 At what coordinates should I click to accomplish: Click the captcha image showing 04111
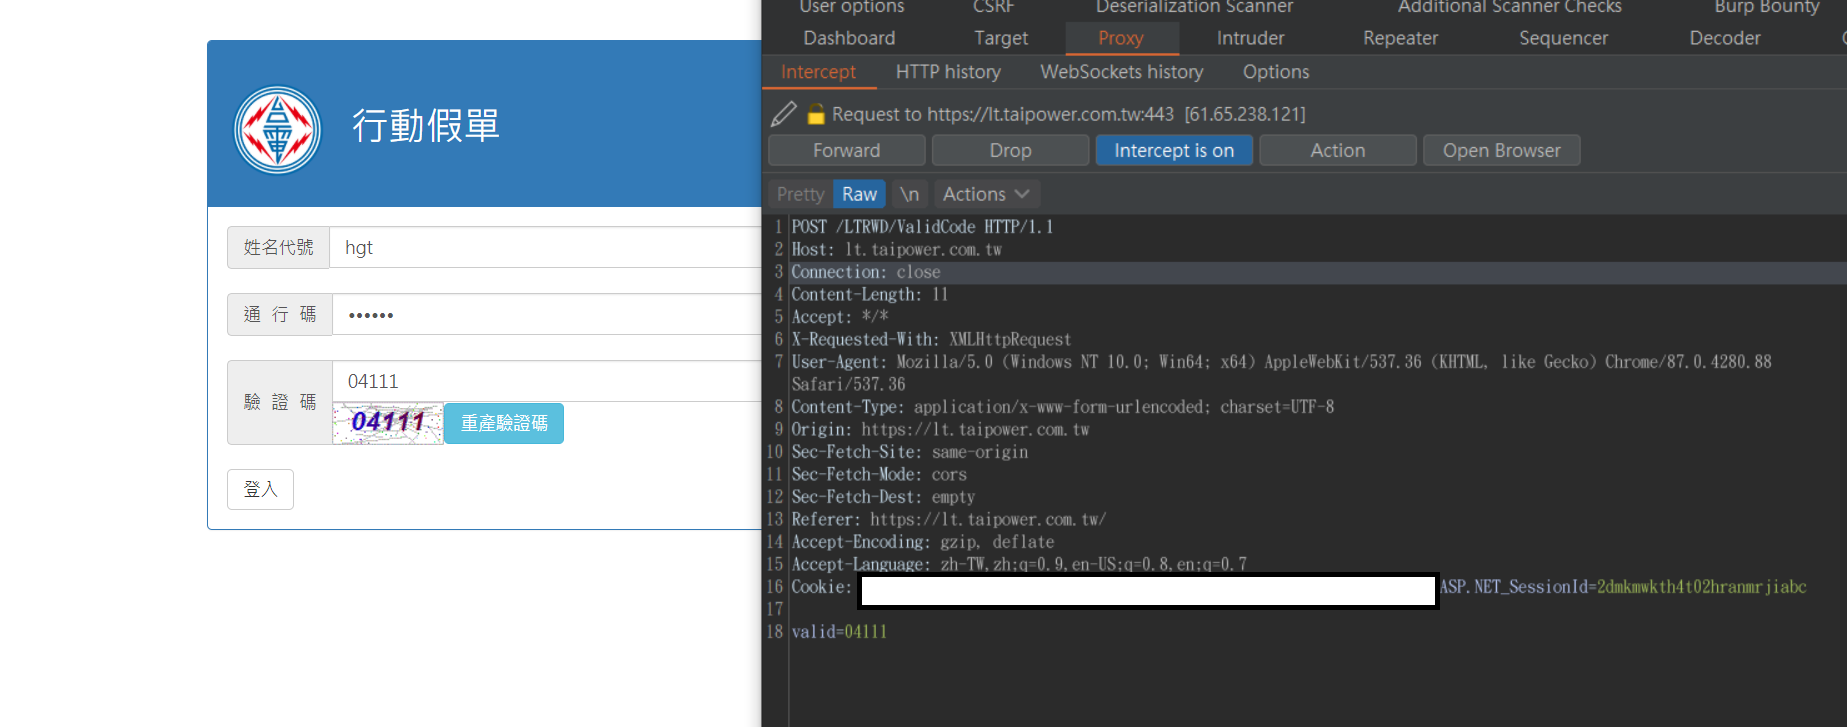[x=388, y=423]
